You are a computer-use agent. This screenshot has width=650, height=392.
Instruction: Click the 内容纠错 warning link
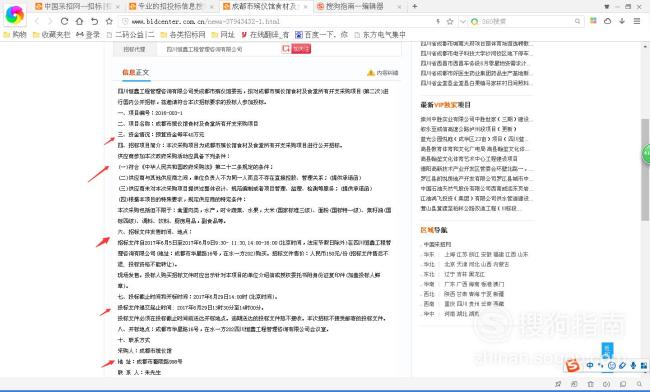click(x=383, y=73)
